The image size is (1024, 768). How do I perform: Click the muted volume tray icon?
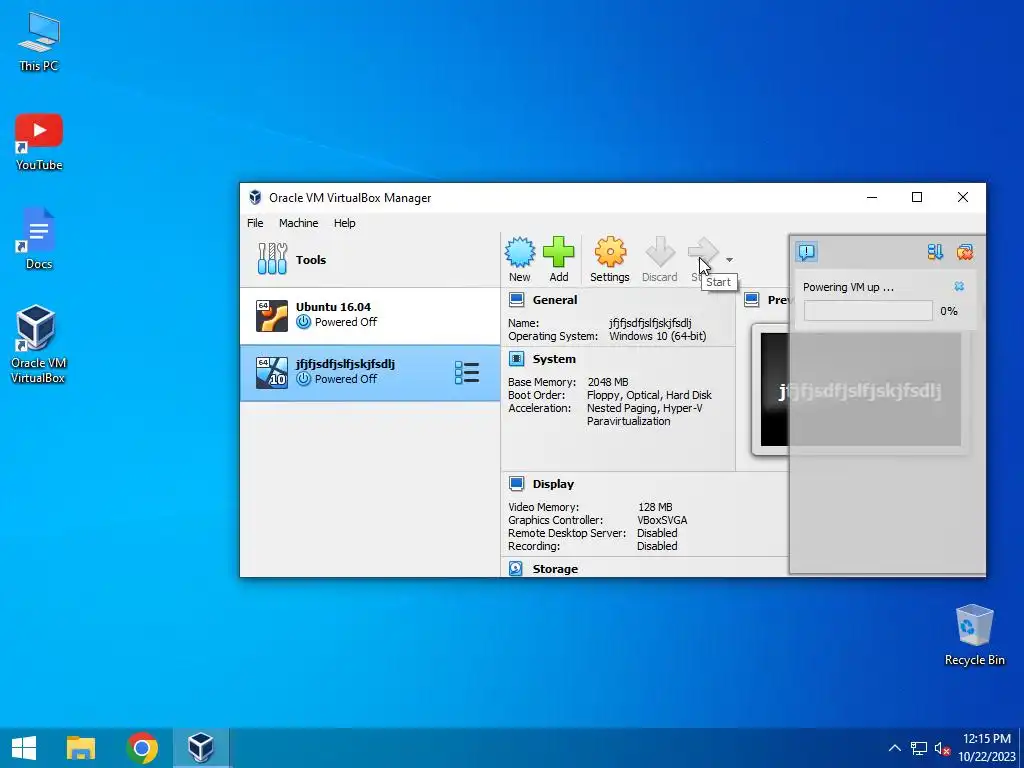942,748
